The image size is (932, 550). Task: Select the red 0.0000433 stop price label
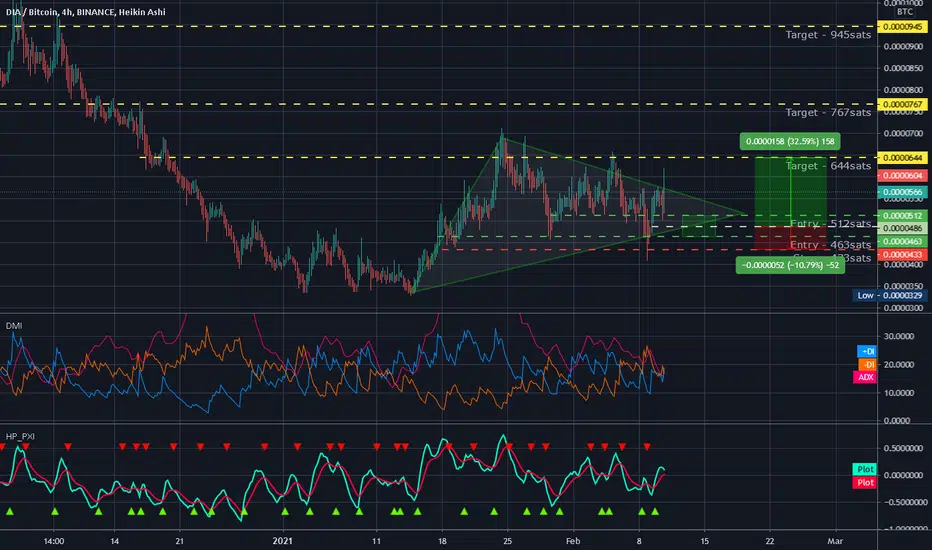pyautogui.click(x=902, y=254)
